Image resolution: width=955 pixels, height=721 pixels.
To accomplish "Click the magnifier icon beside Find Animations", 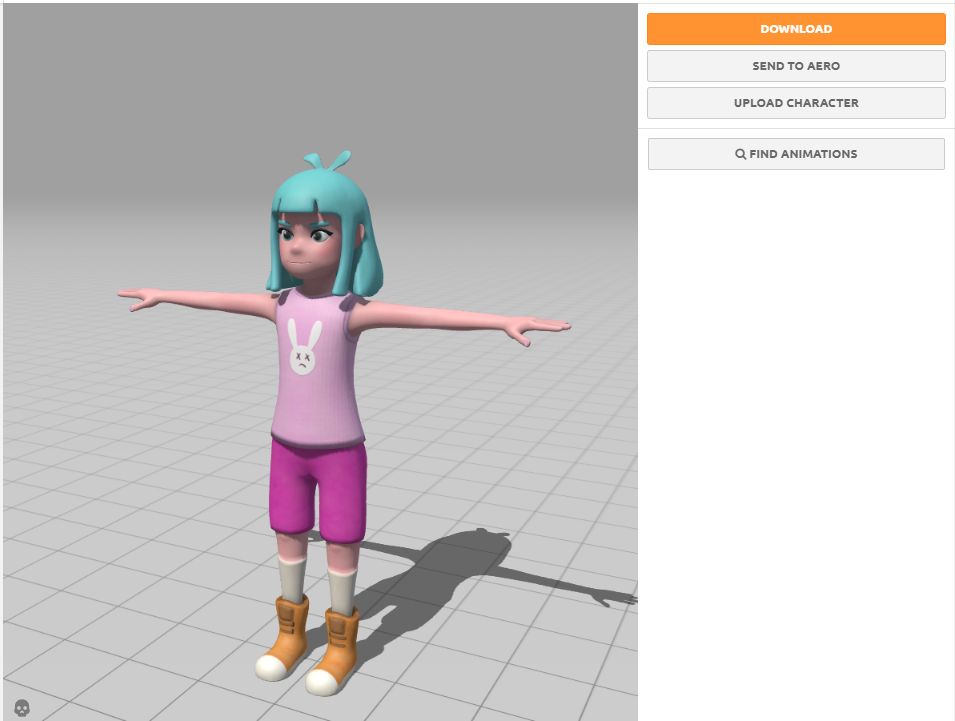I will tap(740, 154).
